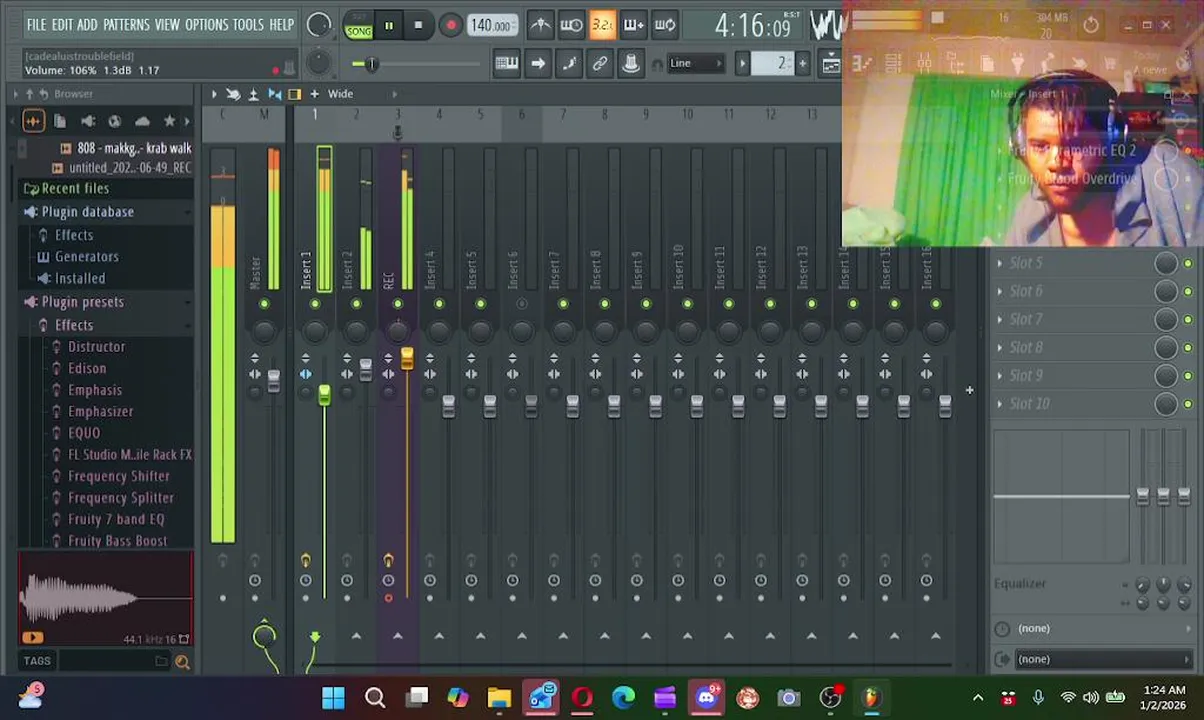Open the starred favorites tab in Browser
Screen dimensions: 1204x720
[x=169, y=121]
